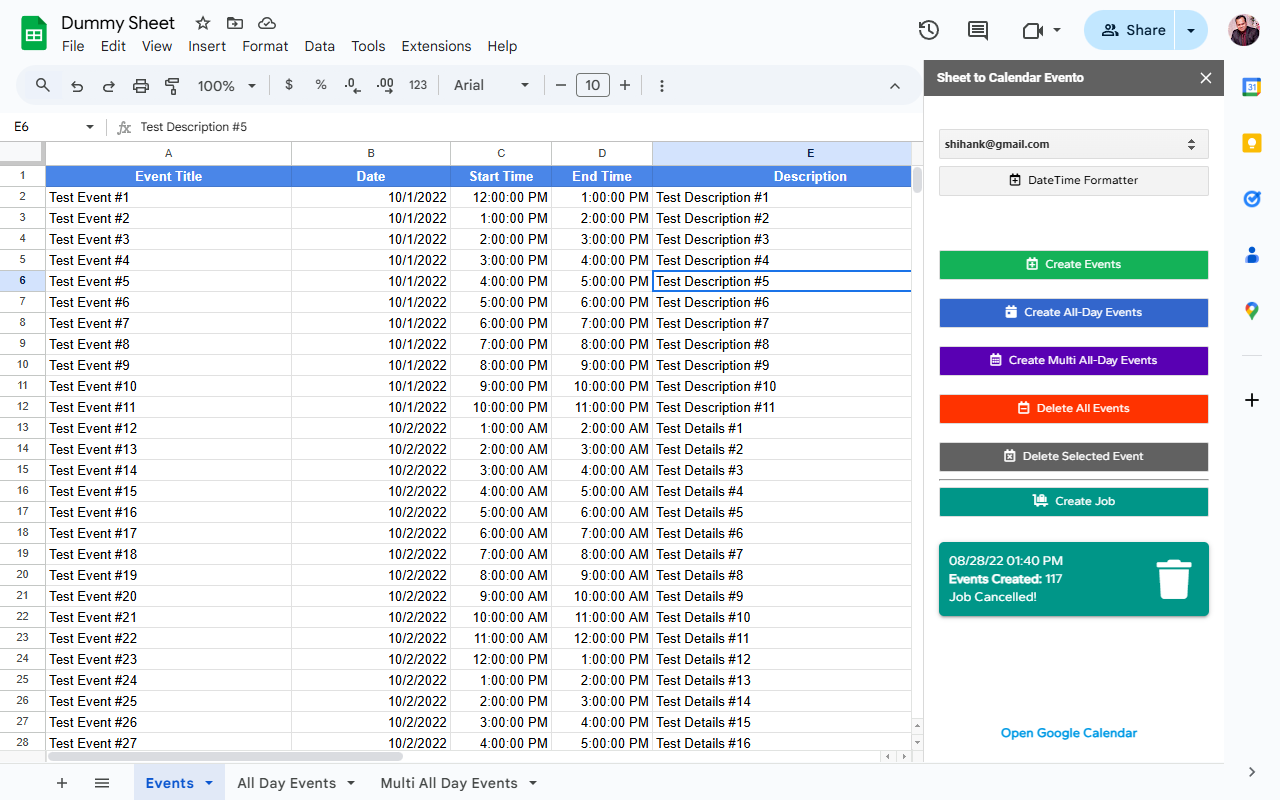Viewport: 1280px width, 800px height.
Task: Click the Open Google Calendar link
Action: pos(1068,733)
